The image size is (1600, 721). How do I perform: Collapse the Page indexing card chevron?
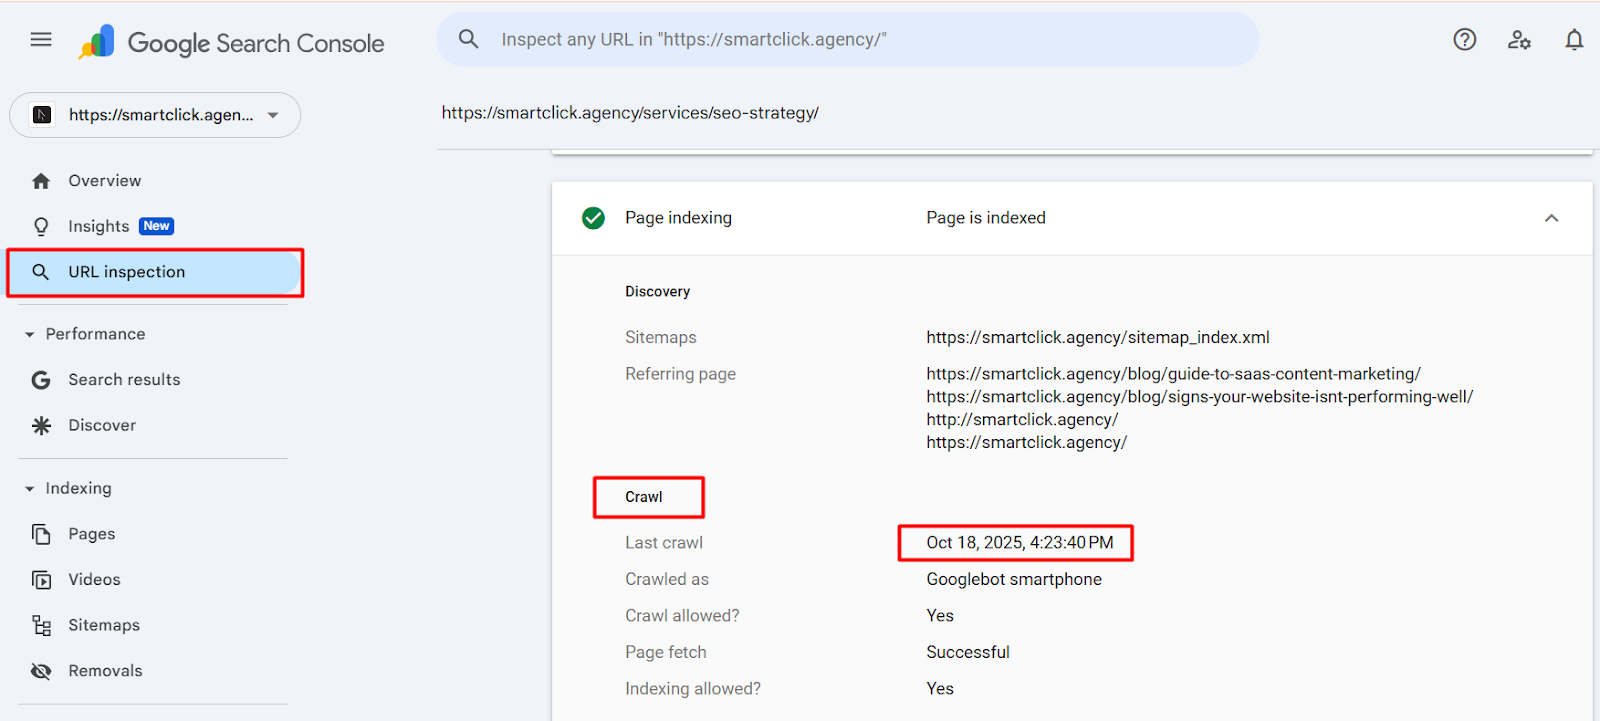[1551, 218]
